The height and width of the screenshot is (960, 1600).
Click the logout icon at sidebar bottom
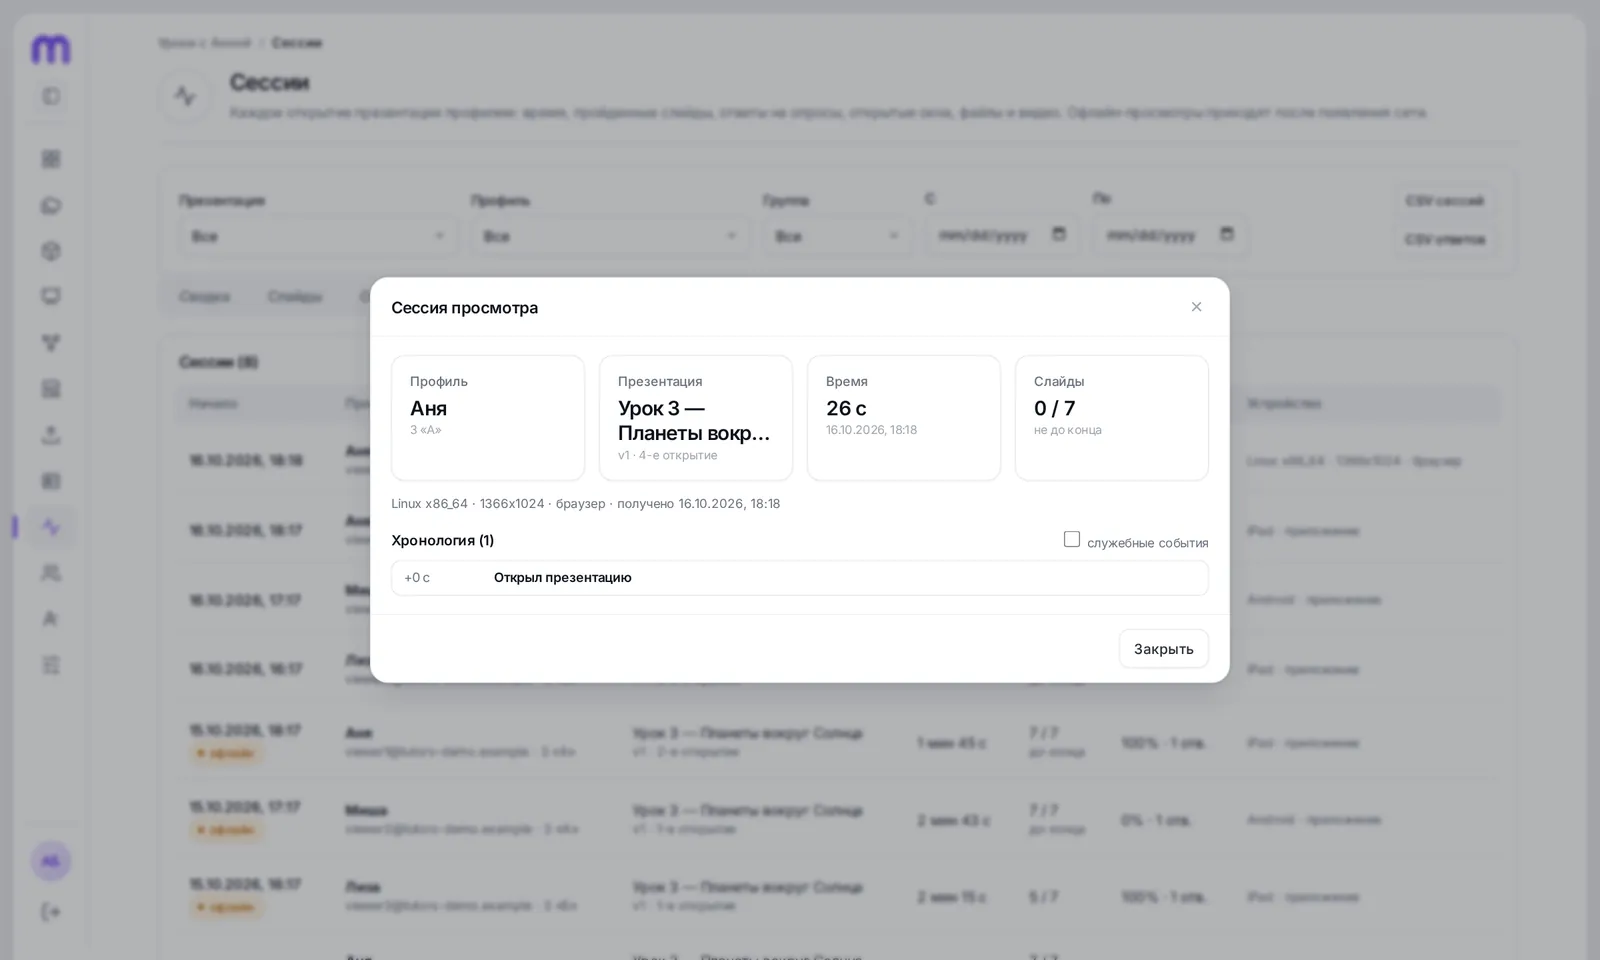click(51, 912)
